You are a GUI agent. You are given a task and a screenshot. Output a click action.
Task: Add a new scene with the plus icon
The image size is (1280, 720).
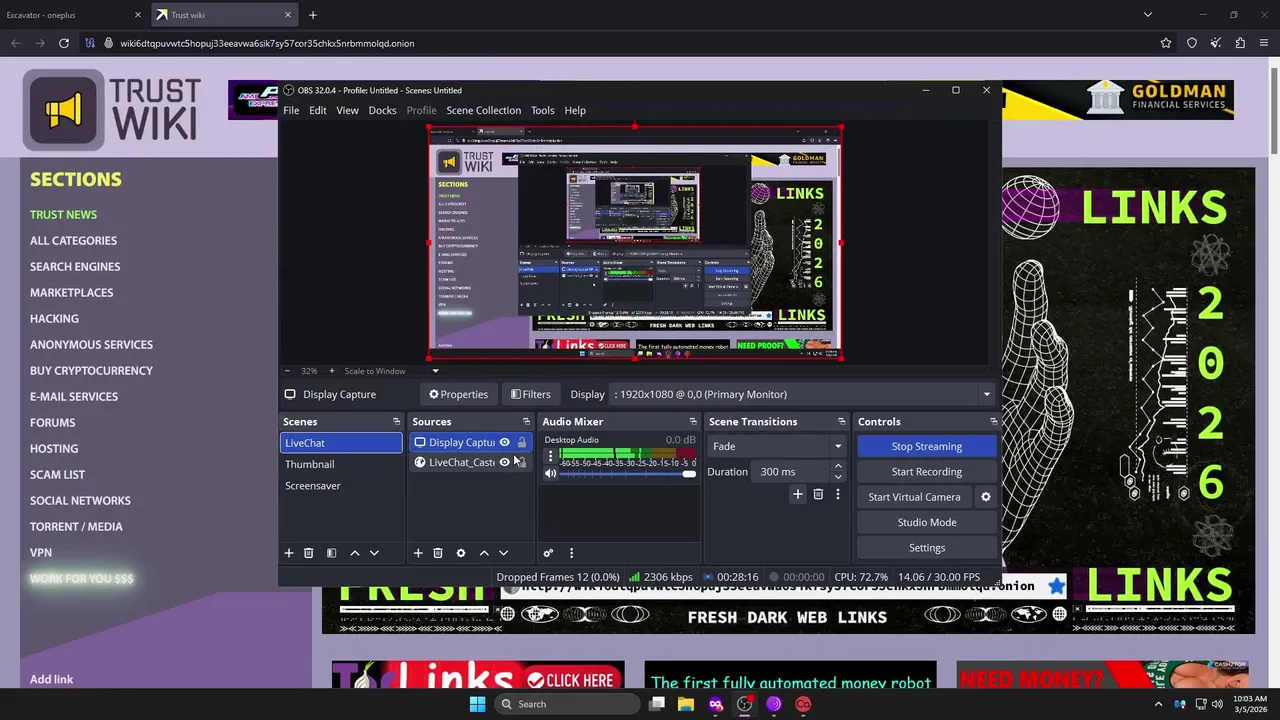click(289, 553)
